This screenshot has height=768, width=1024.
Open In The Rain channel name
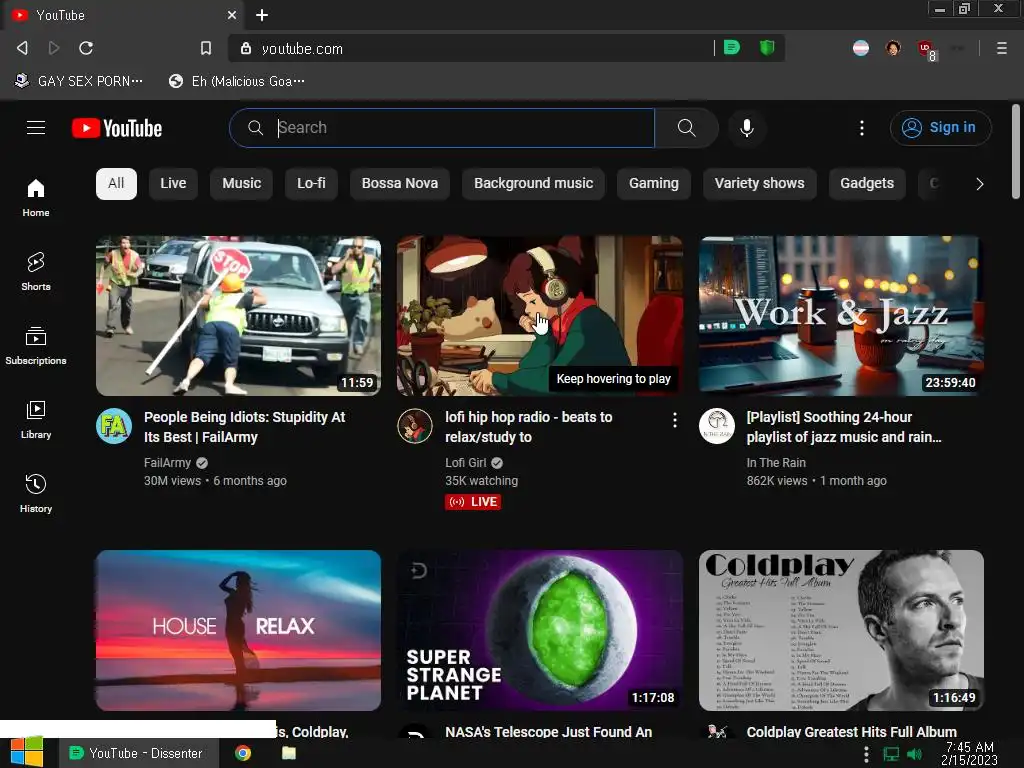[776, 462]
